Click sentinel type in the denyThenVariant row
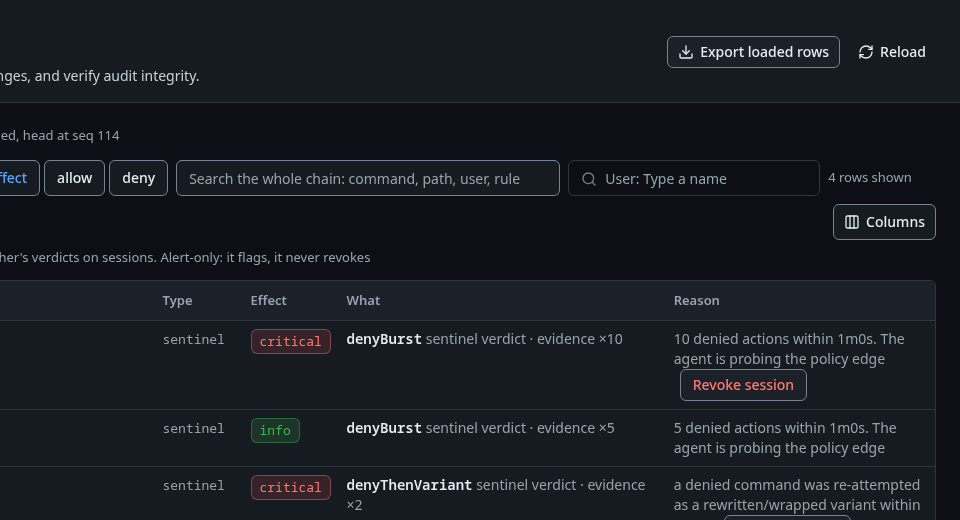 point(193,486)
